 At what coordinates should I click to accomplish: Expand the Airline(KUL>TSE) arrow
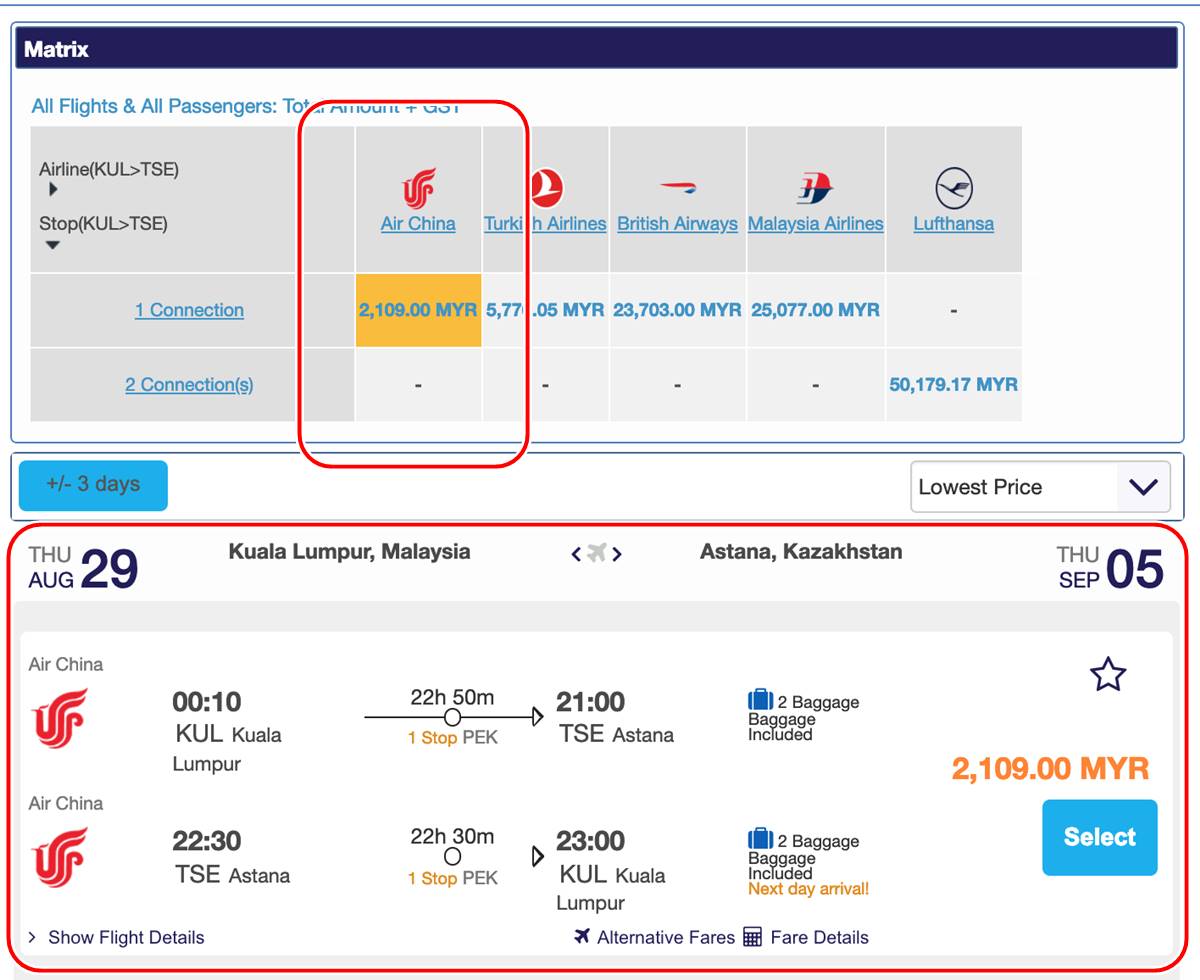[x=53, y=189]
